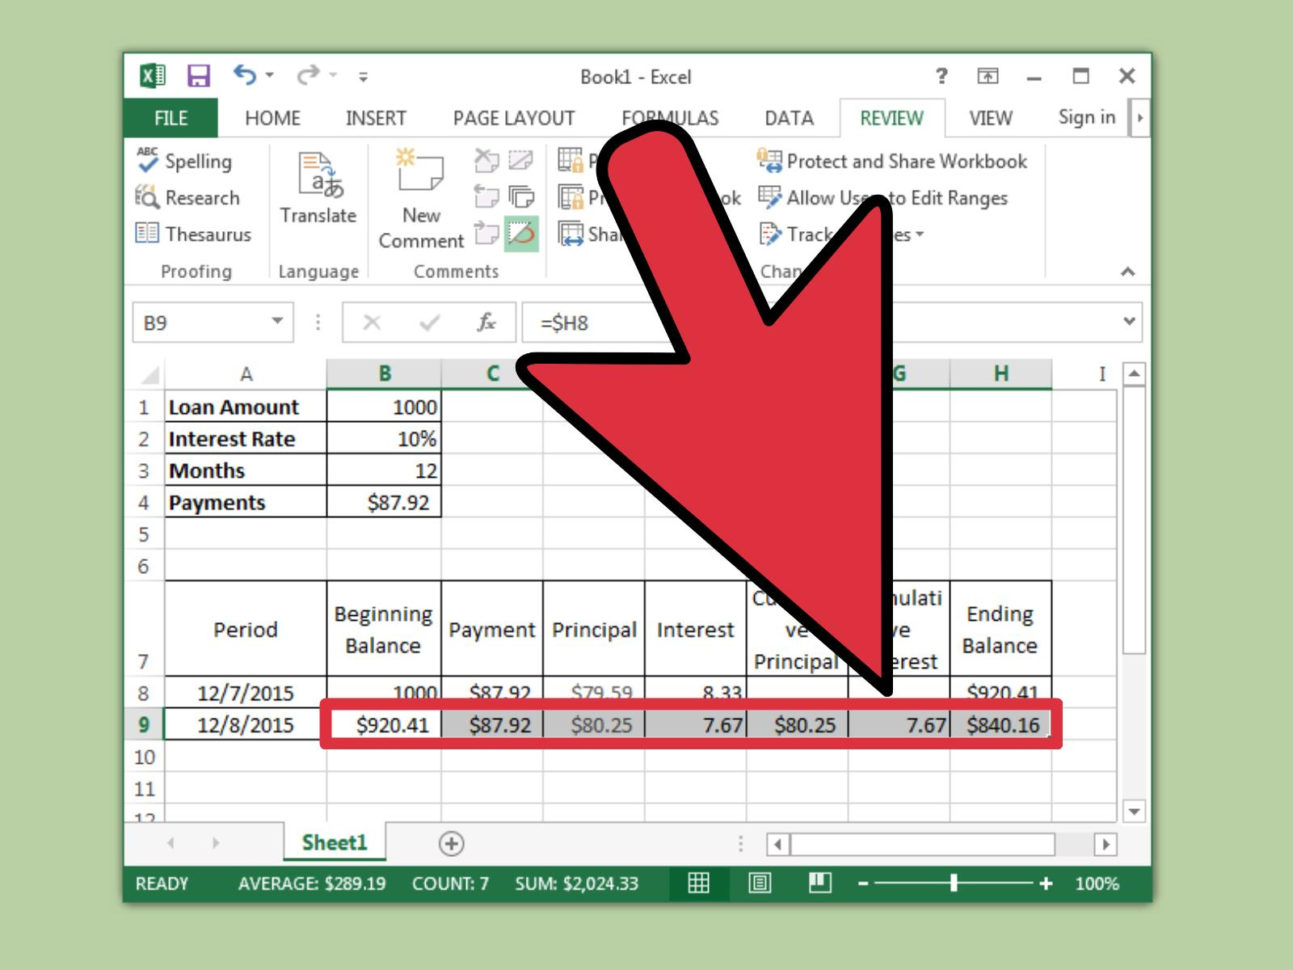Click the Sign in link
This screenshot has height=970, width=1293.
(x=1086, y=117)
